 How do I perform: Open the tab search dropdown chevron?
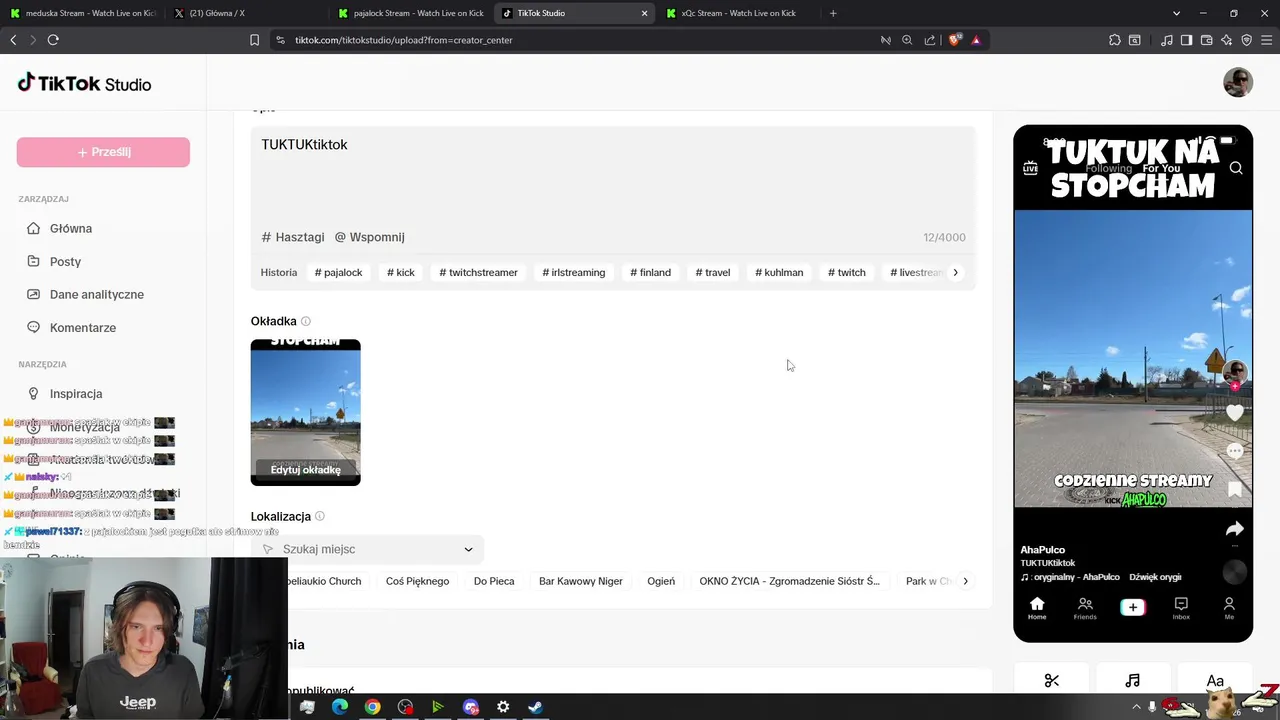coord(1176,13)
